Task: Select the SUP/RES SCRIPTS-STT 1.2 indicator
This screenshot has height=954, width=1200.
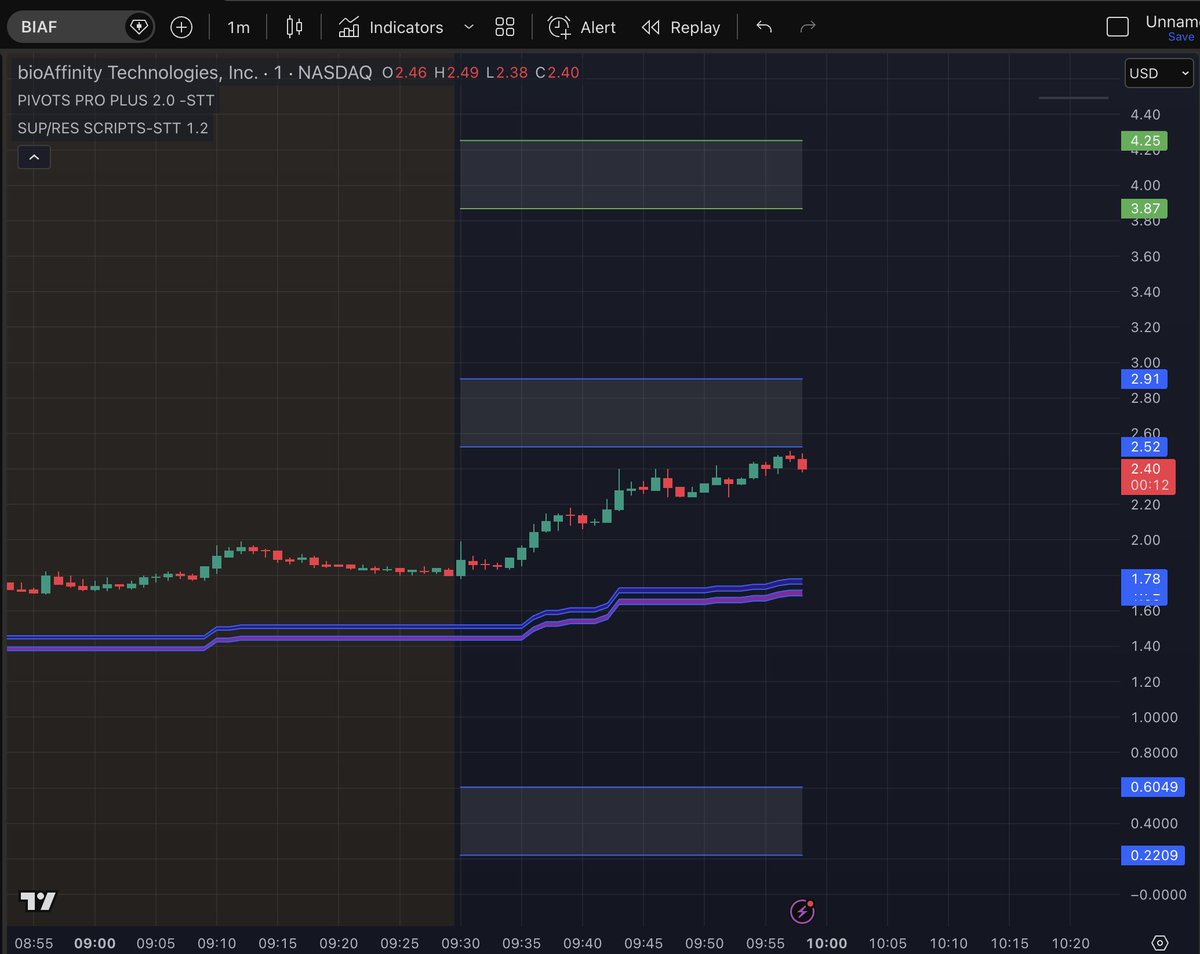Action: pyautogui.click(x=113, y=128)
